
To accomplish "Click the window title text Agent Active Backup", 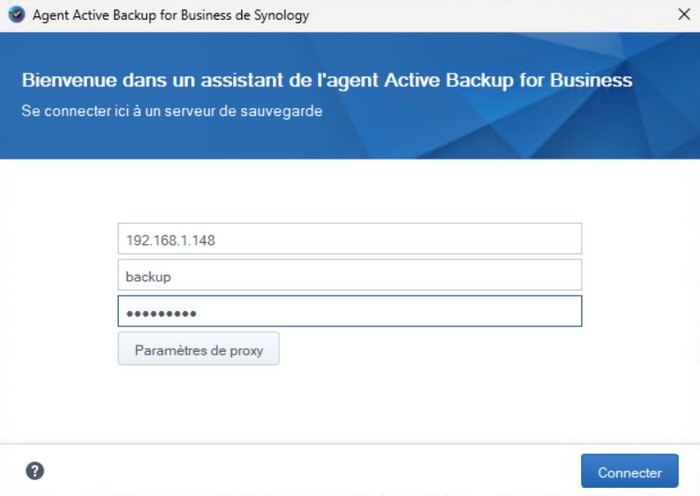I will pos(170,16).
